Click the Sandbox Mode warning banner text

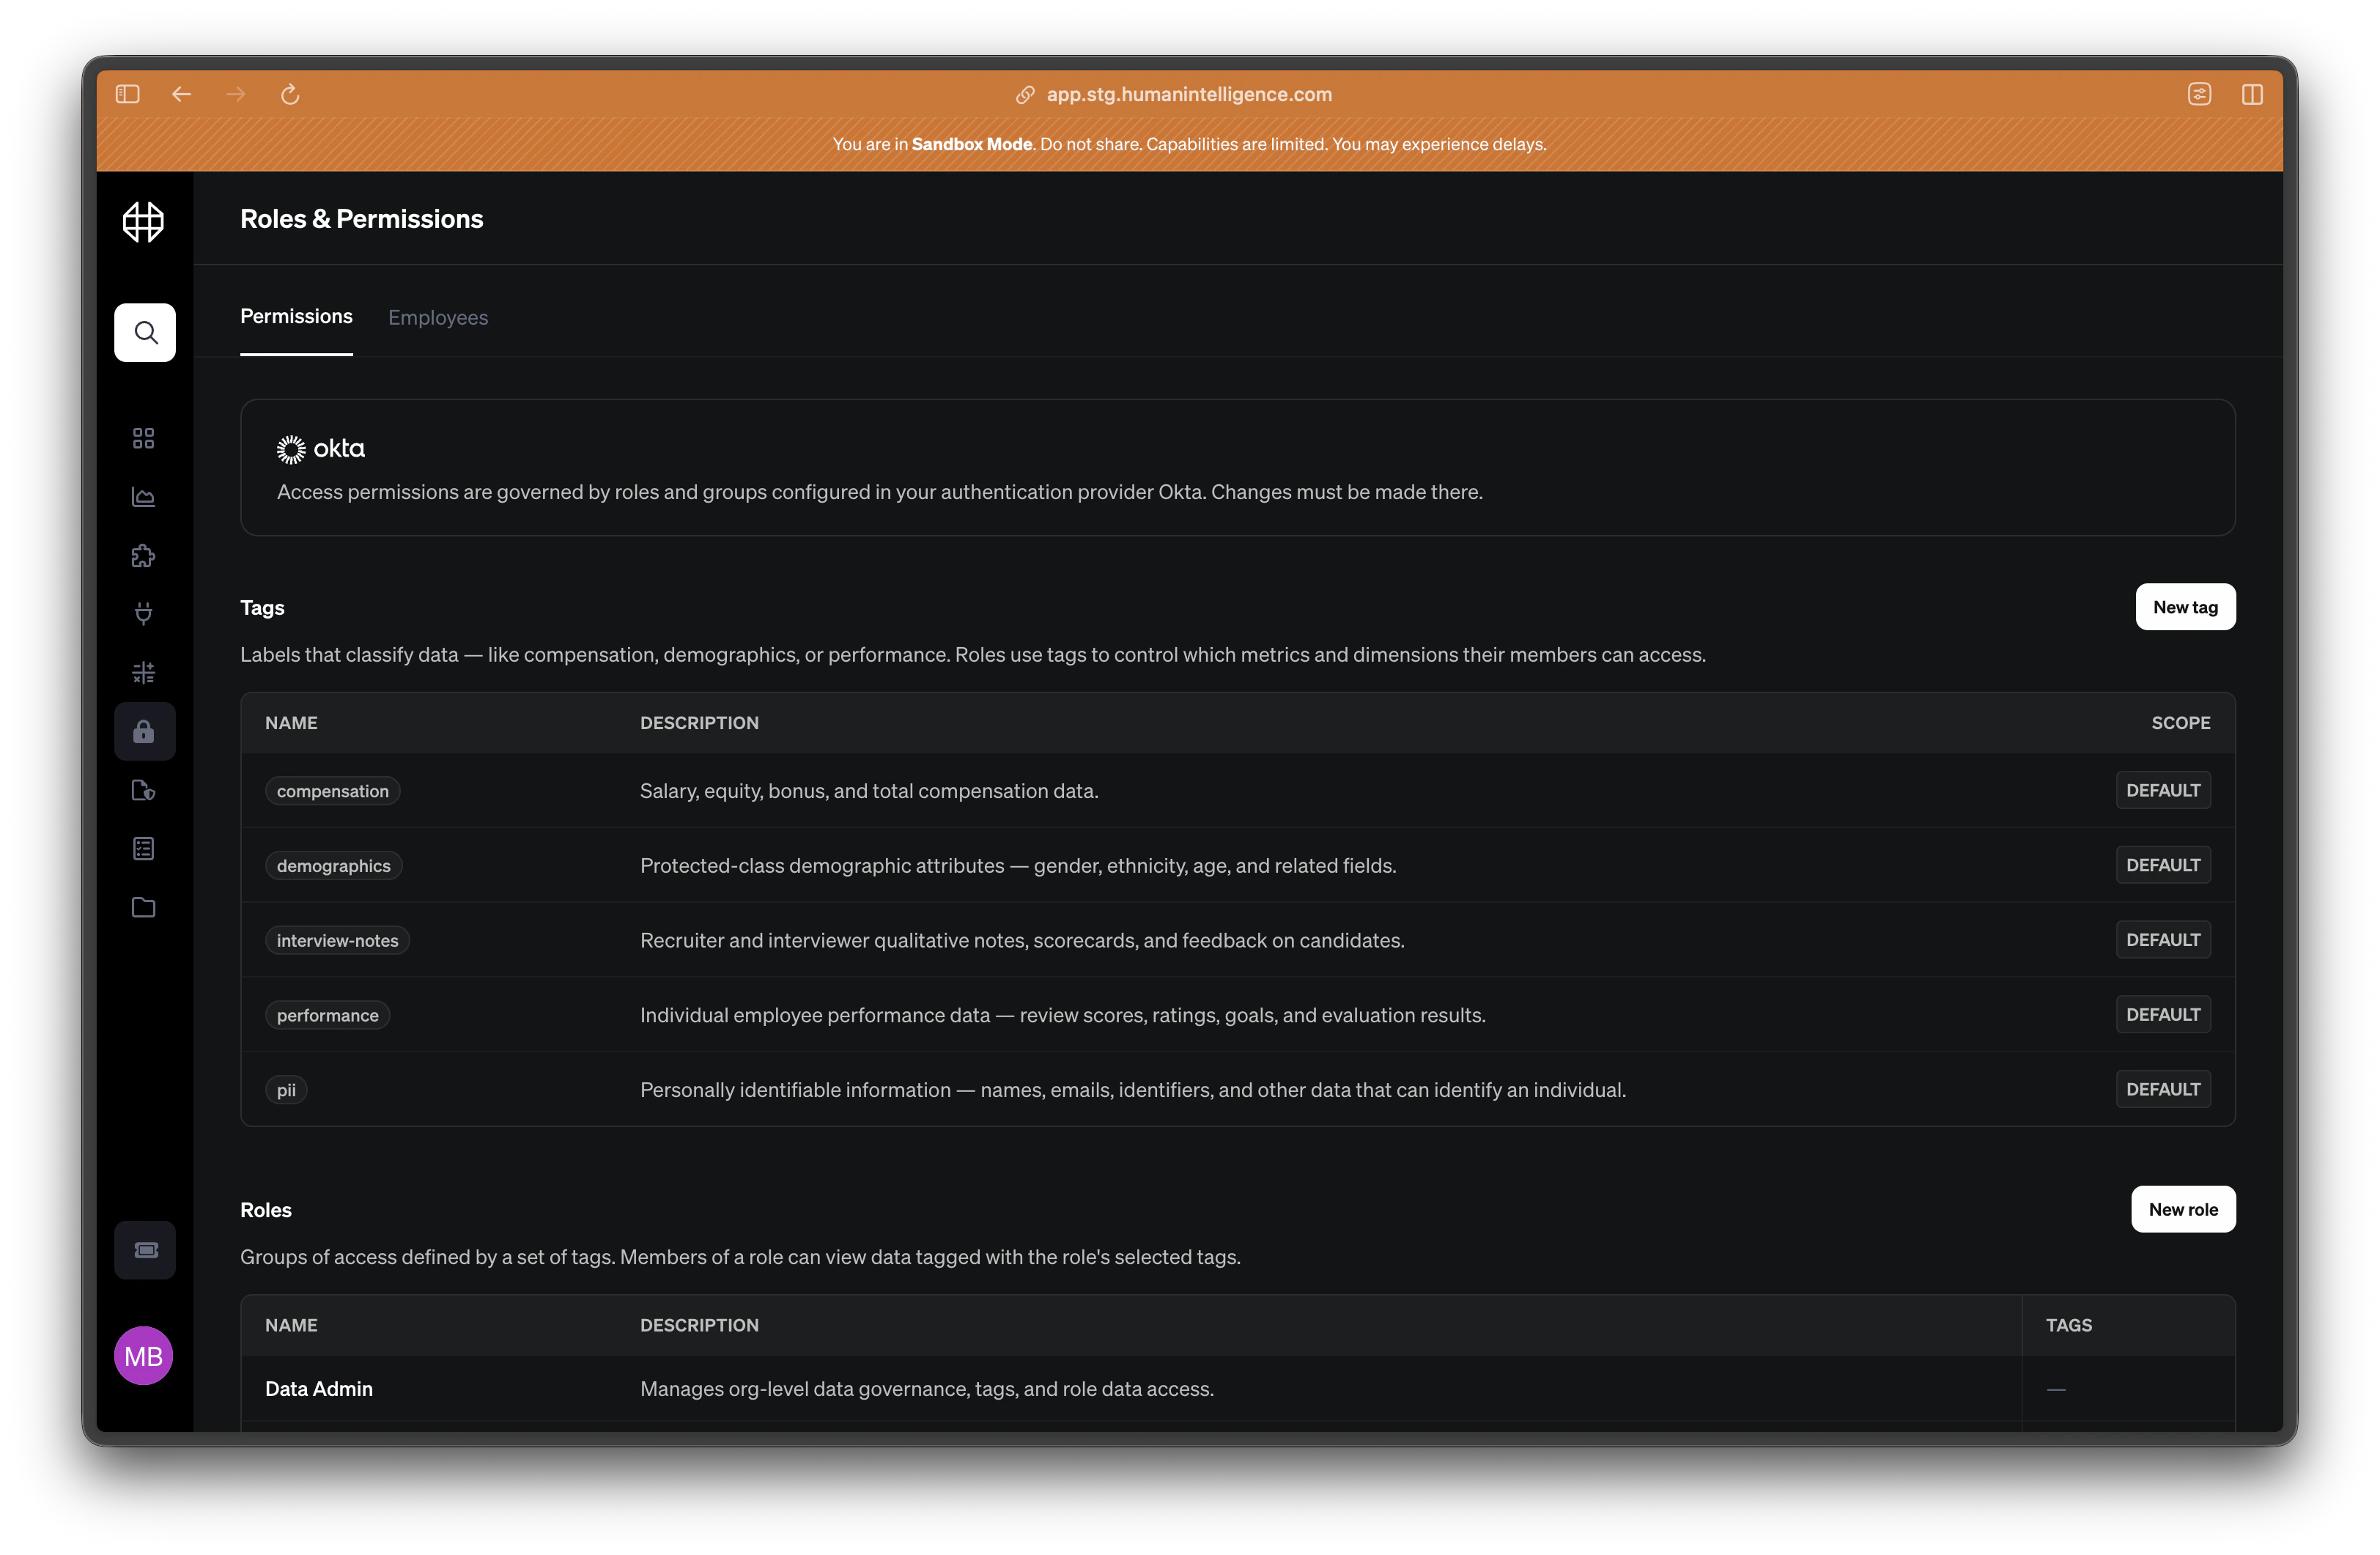1189,144
